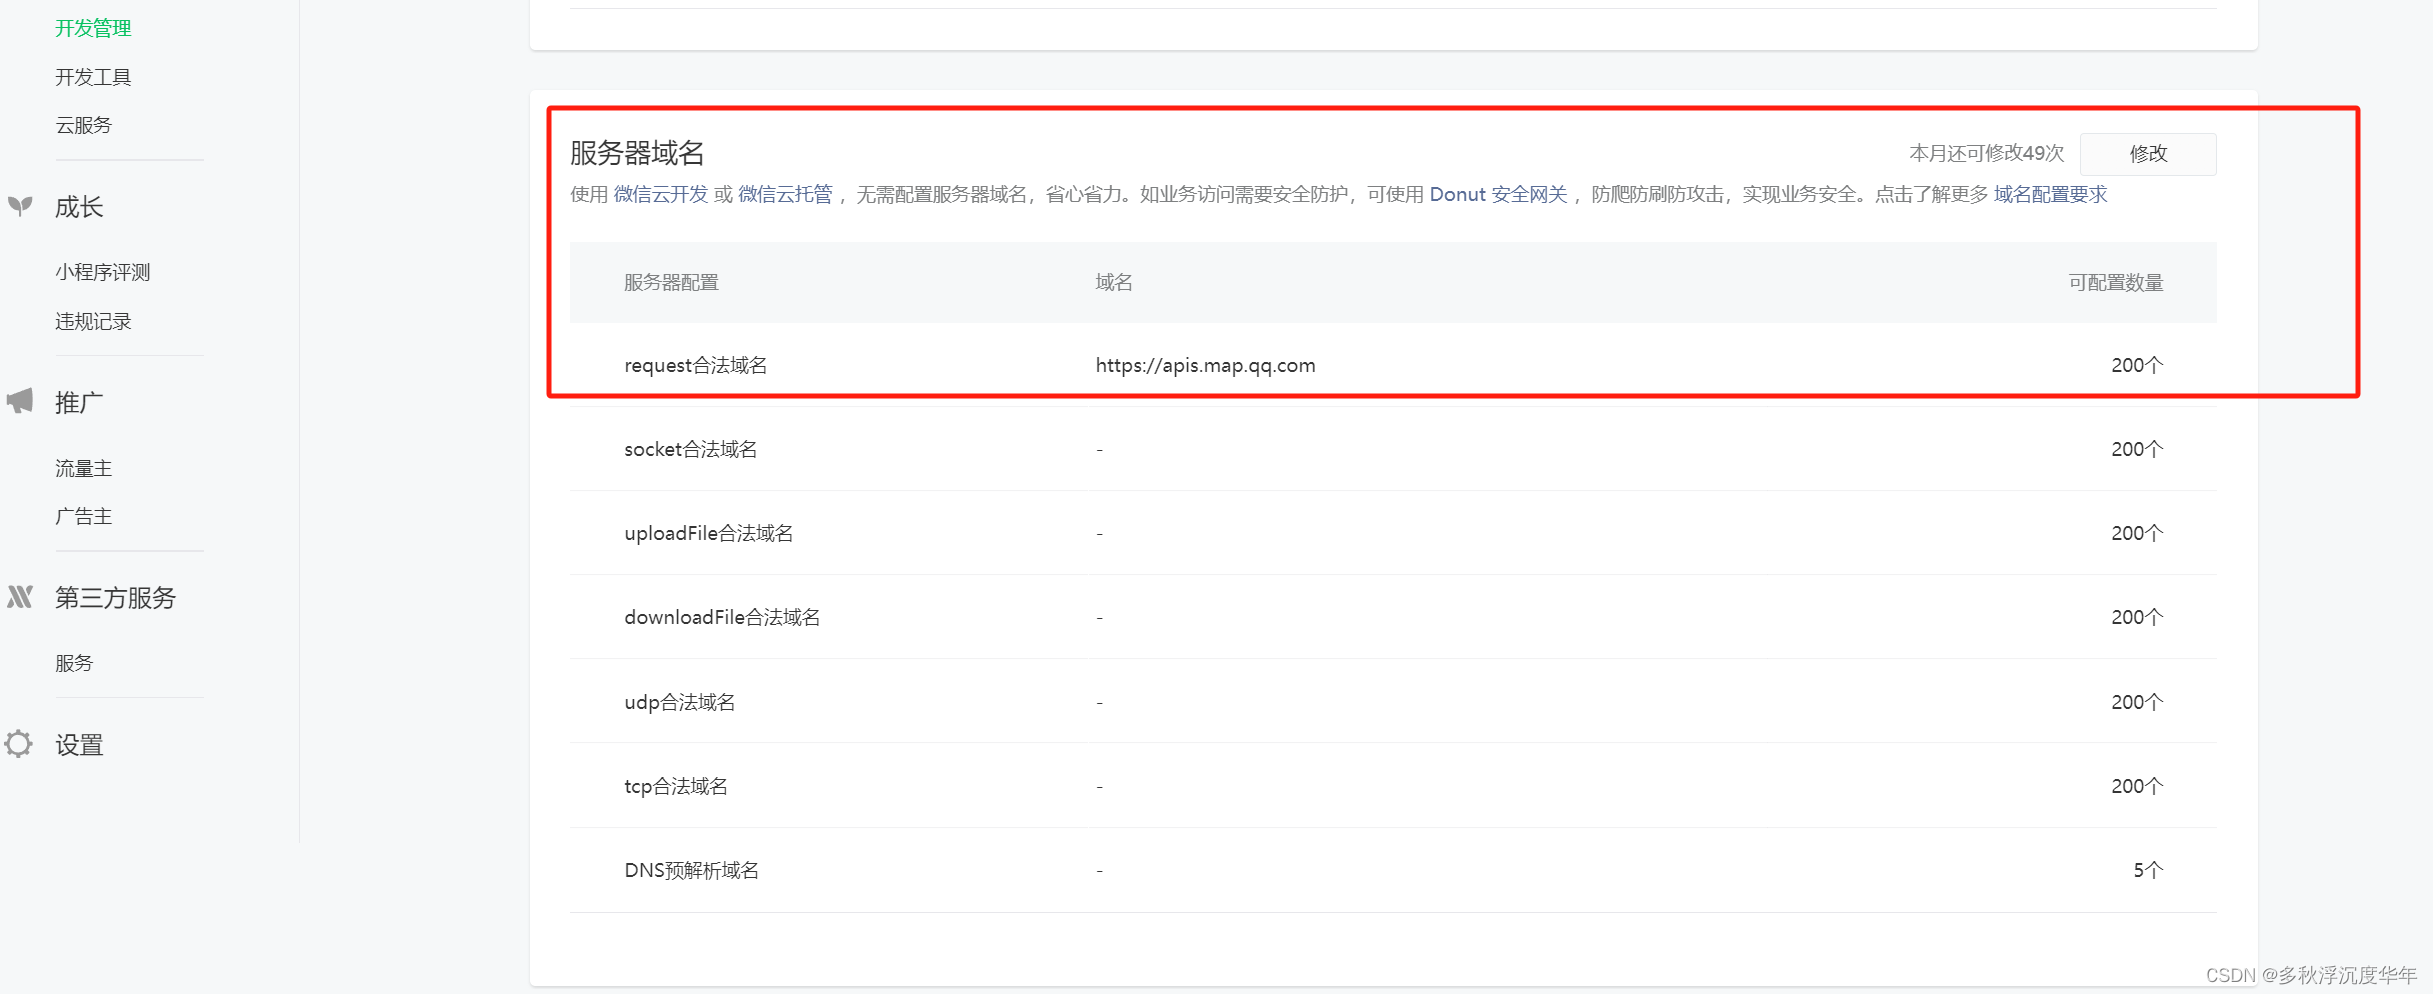Screen dimensions: 2433x994
Task: Click the 5个 quota for DNS预解析域名
Action: pyautogui.click(x=2148, y=870)
